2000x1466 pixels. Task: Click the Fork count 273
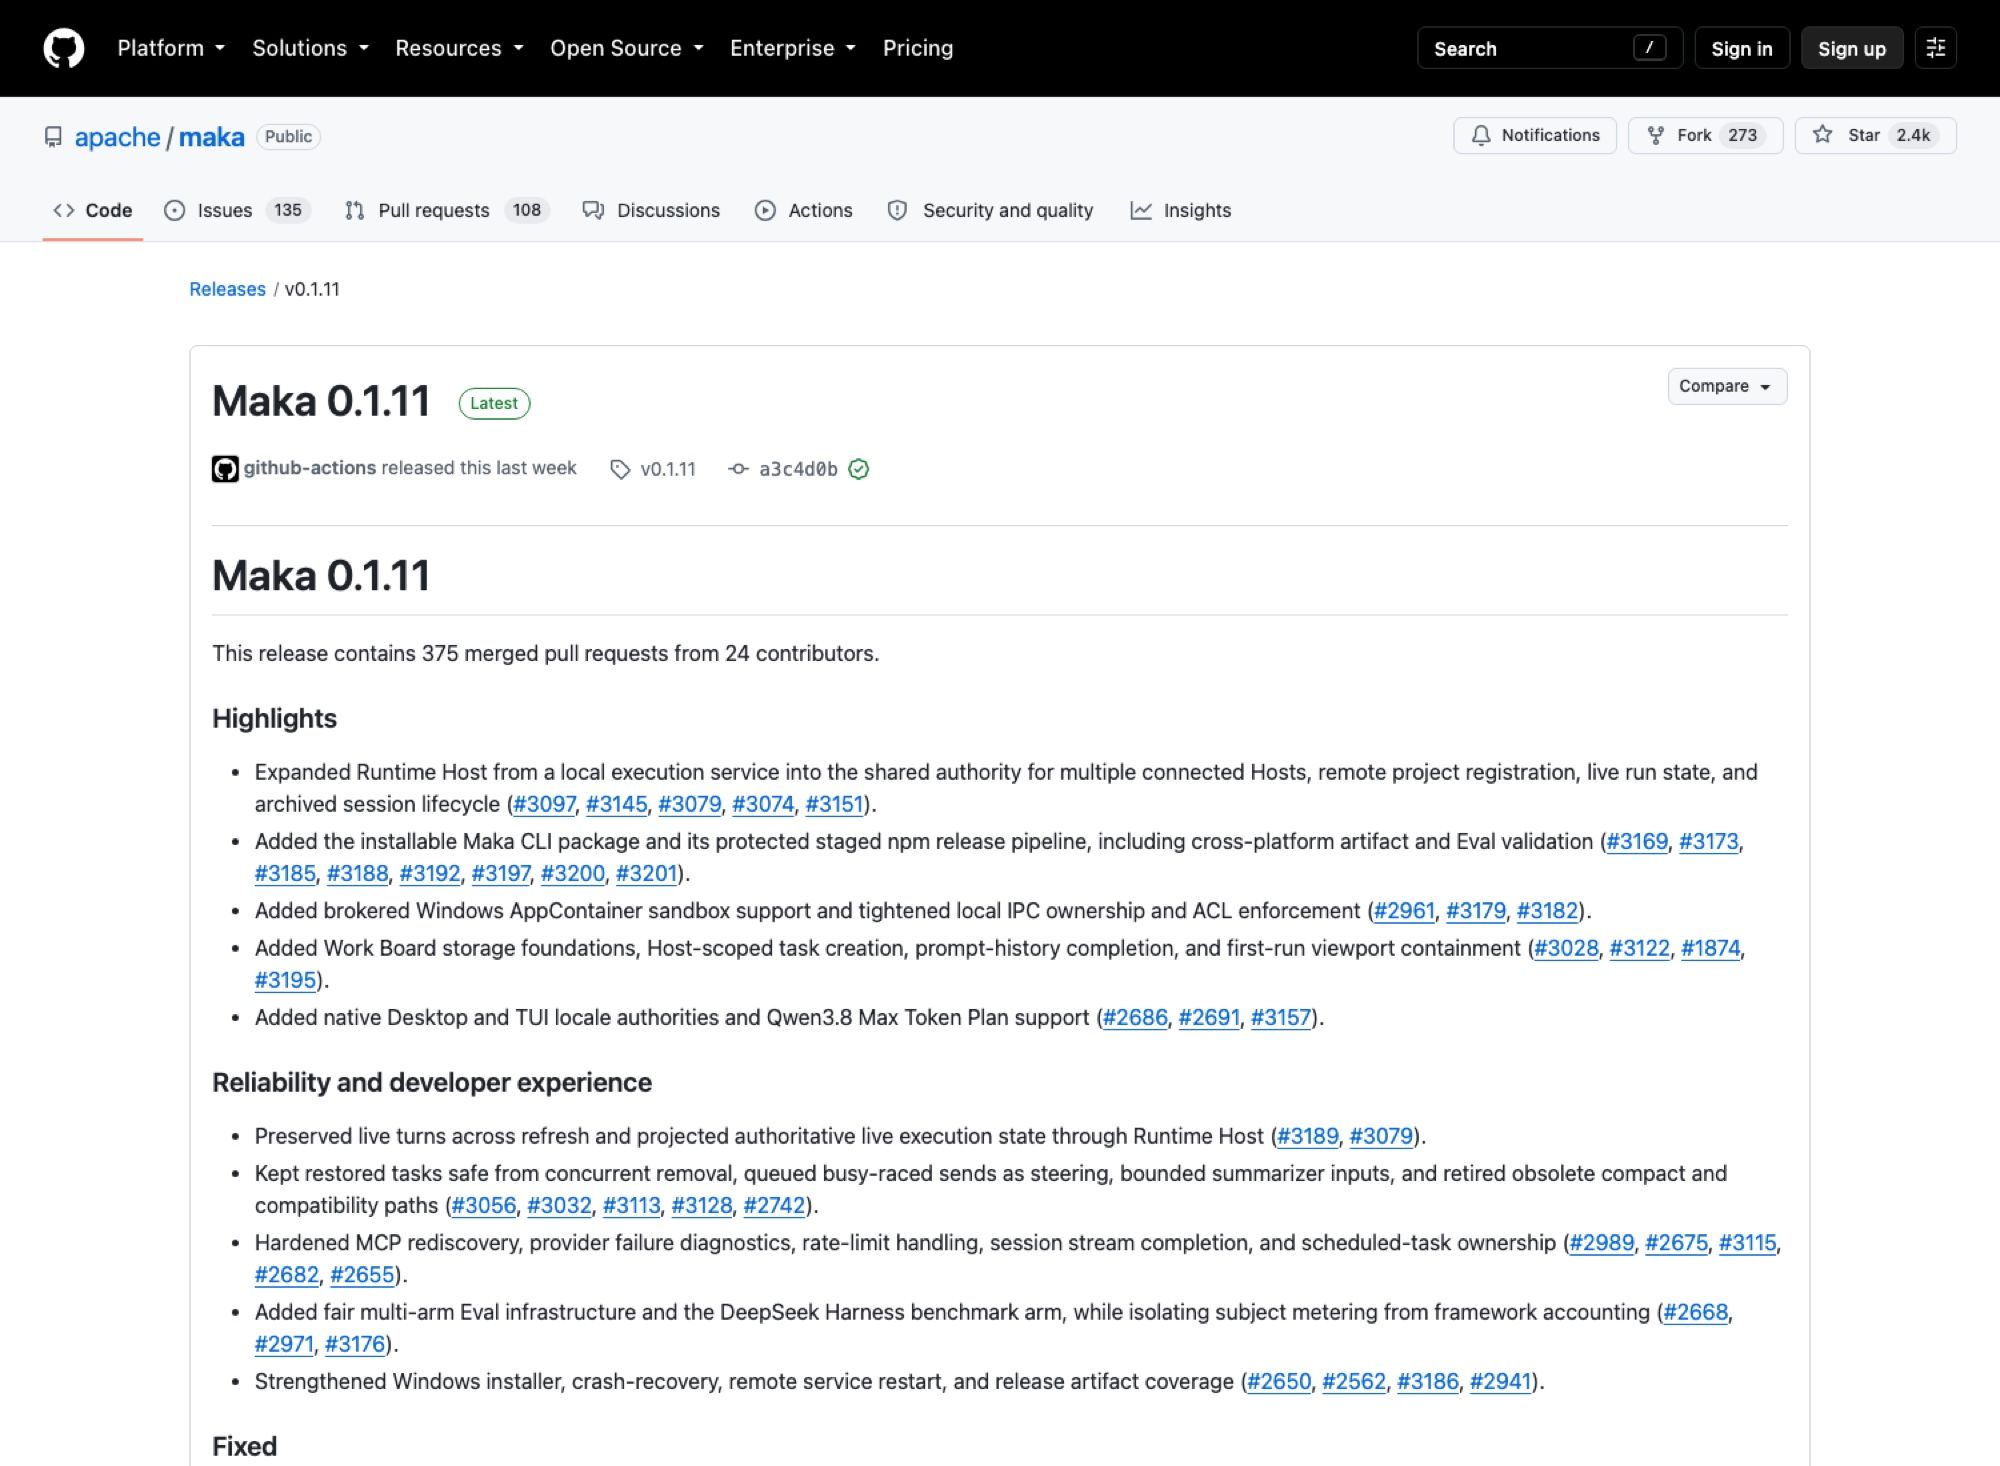[1742, 135]
